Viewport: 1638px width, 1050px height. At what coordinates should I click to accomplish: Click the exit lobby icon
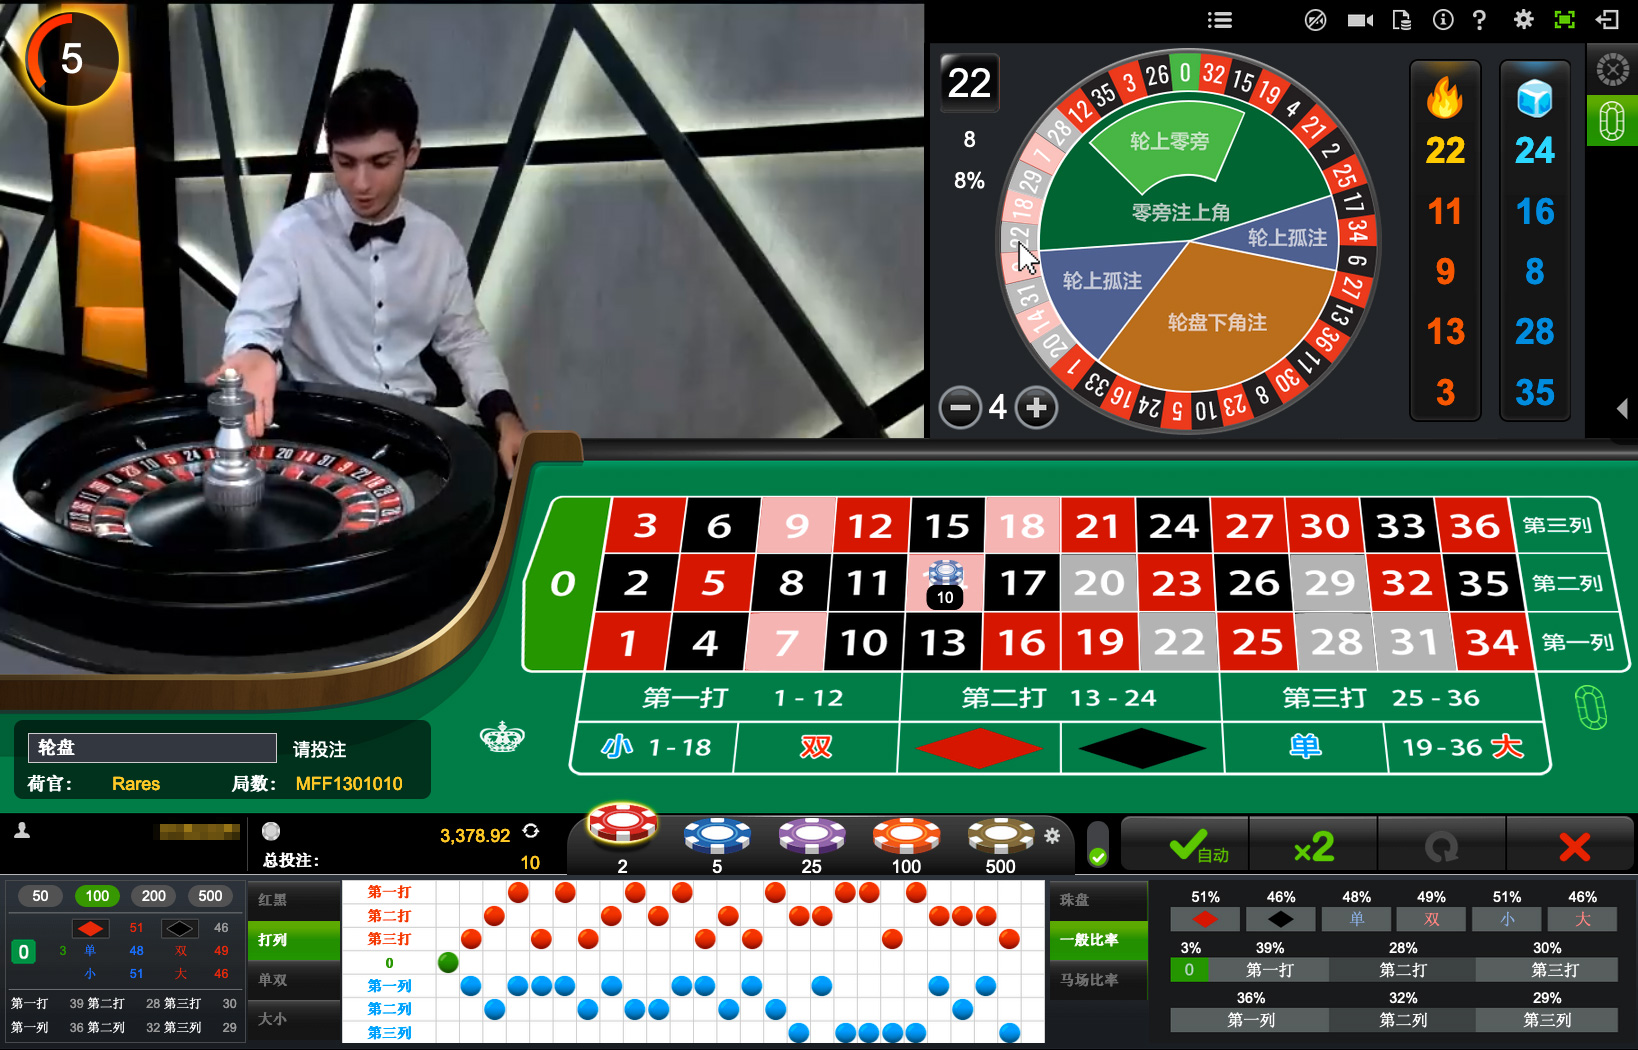click(x=1607, y=20)
